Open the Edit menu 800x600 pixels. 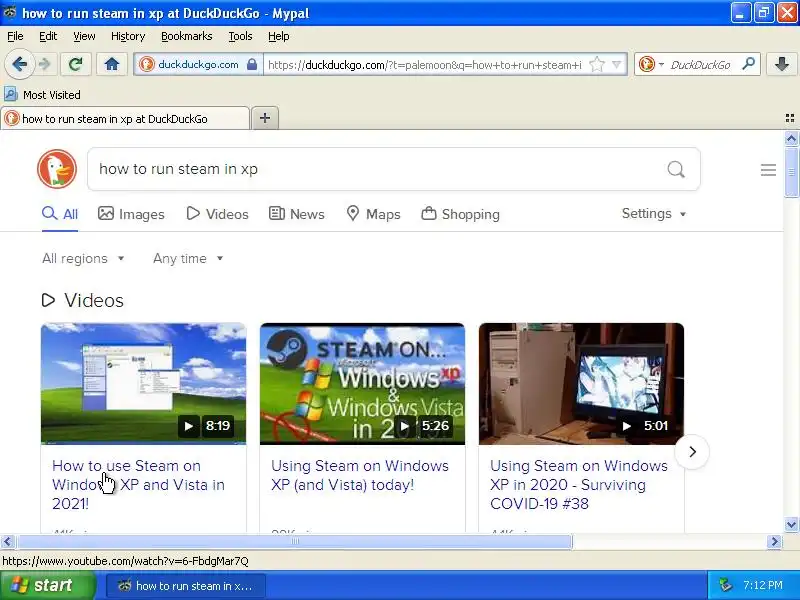tap(48, 36)
